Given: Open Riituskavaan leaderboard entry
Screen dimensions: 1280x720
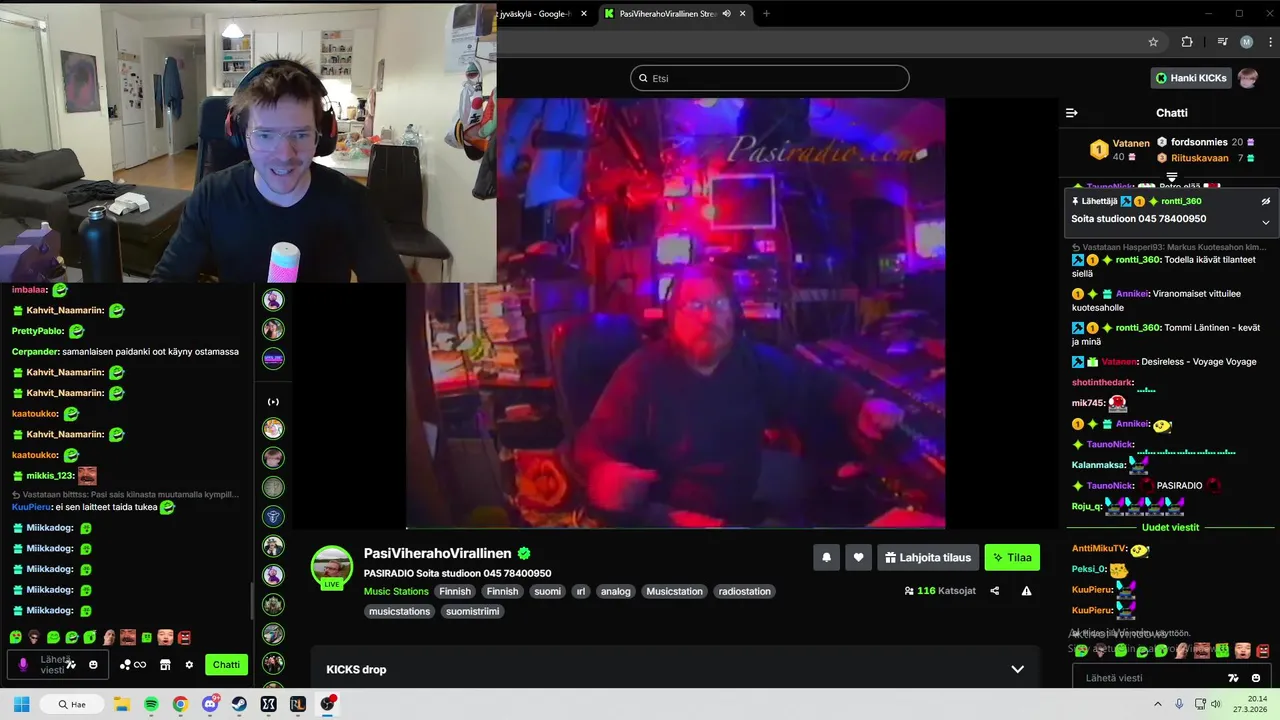Looking at the screenshot, I should (x=1205, y=158).
